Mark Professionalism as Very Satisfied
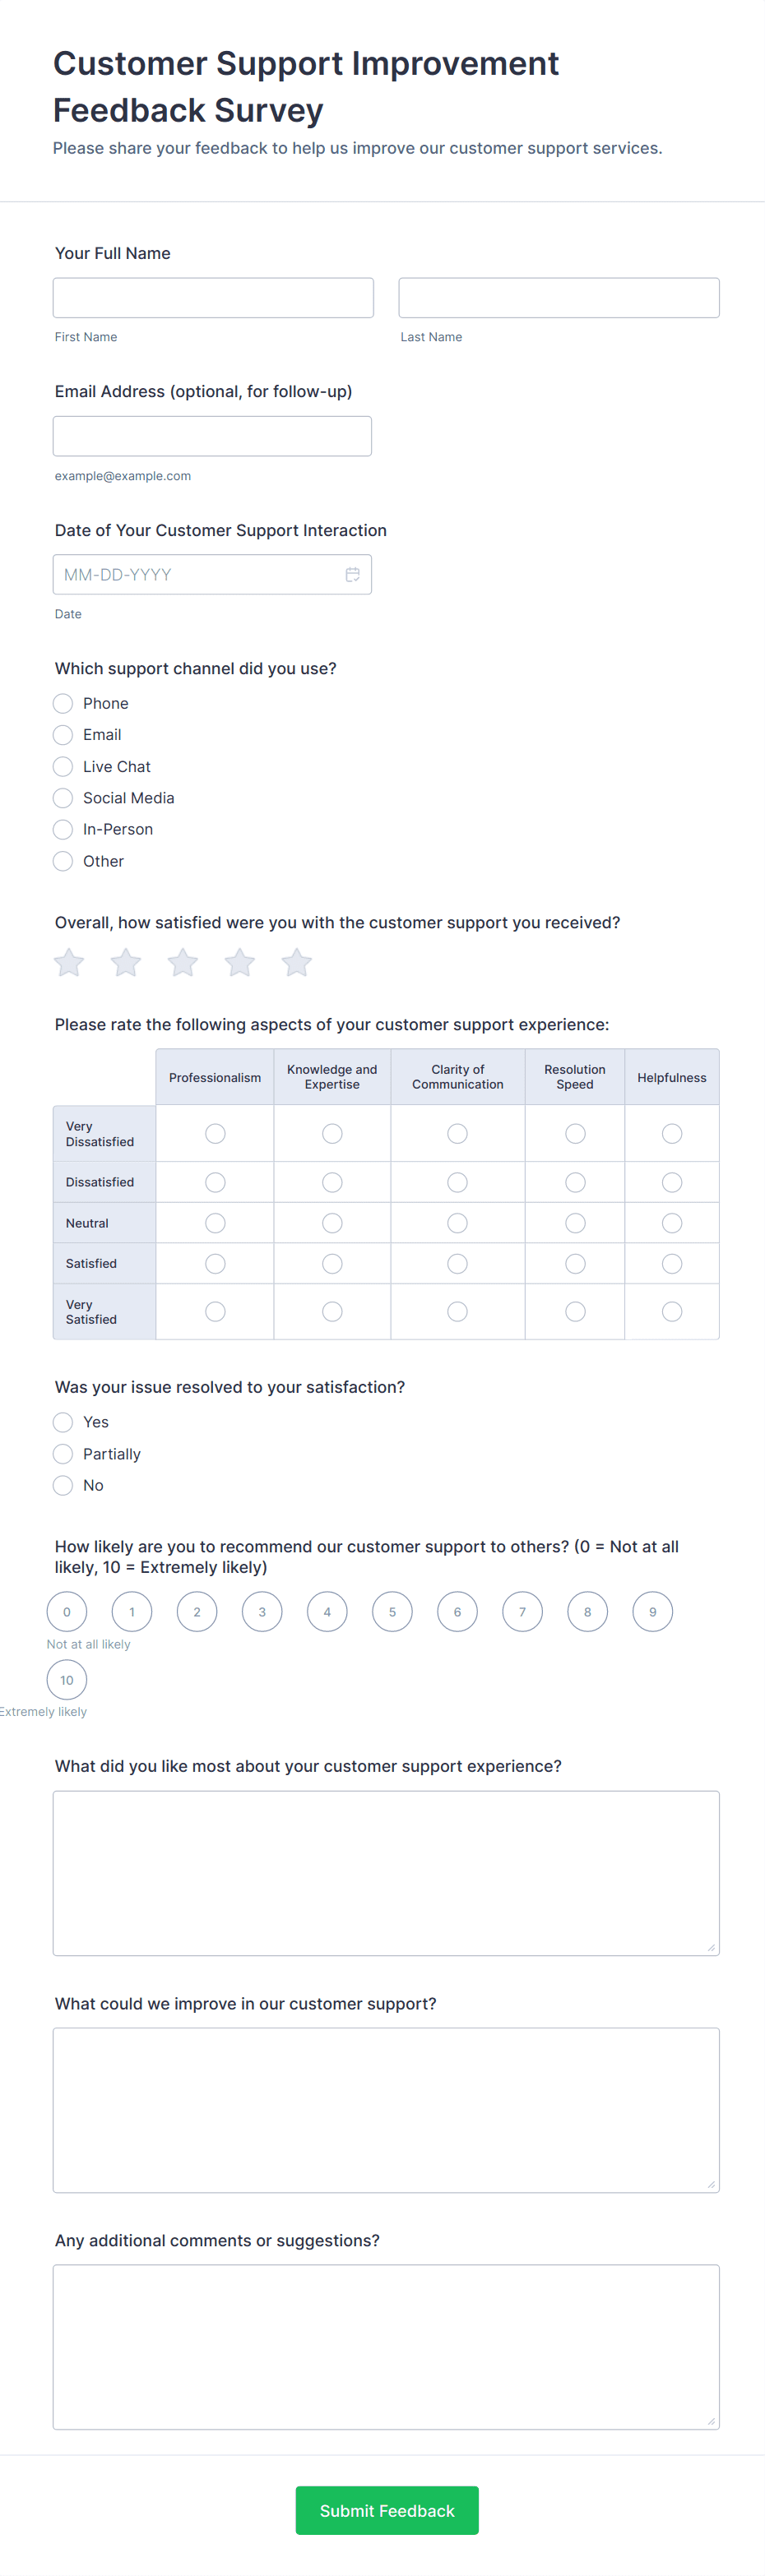 (x=215, y=1312)
